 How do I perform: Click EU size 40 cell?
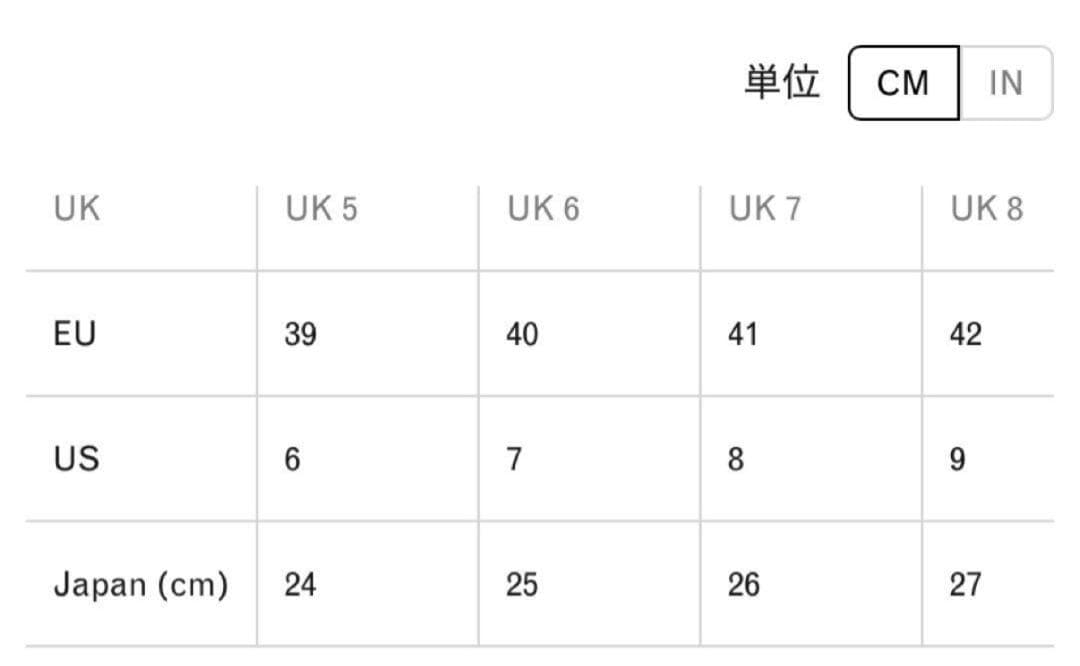[x=522, y=334]
